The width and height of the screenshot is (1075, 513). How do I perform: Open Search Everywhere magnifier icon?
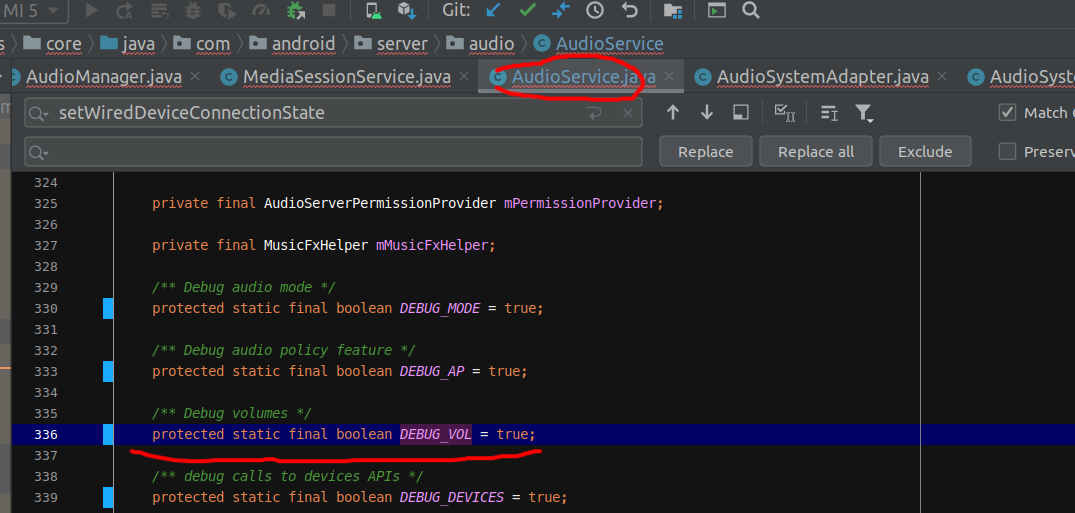coord(751,10)
